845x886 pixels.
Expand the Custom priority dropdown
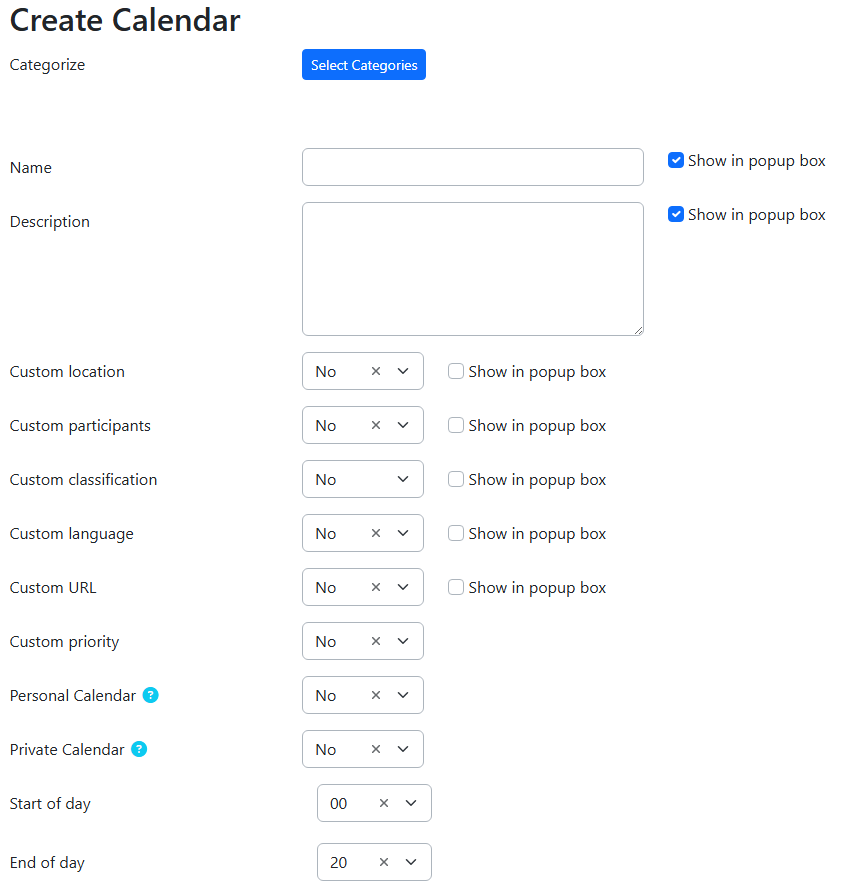coord(403,641)
